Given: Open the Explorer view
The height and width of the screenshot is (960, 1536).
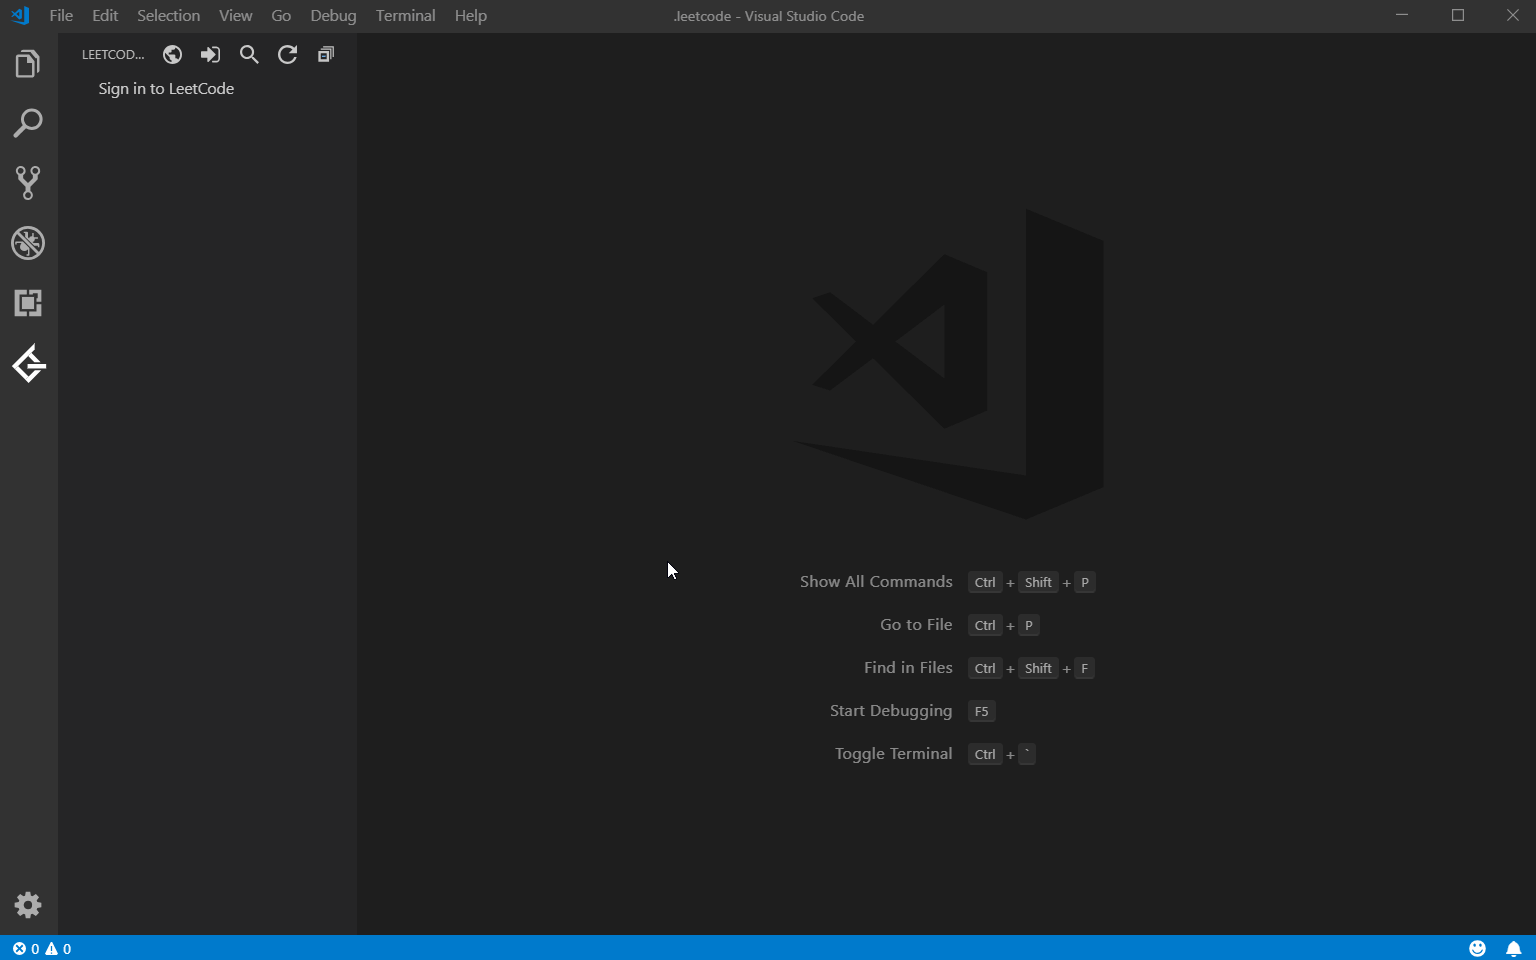Looking at the screenshot, I should (27, 63).
